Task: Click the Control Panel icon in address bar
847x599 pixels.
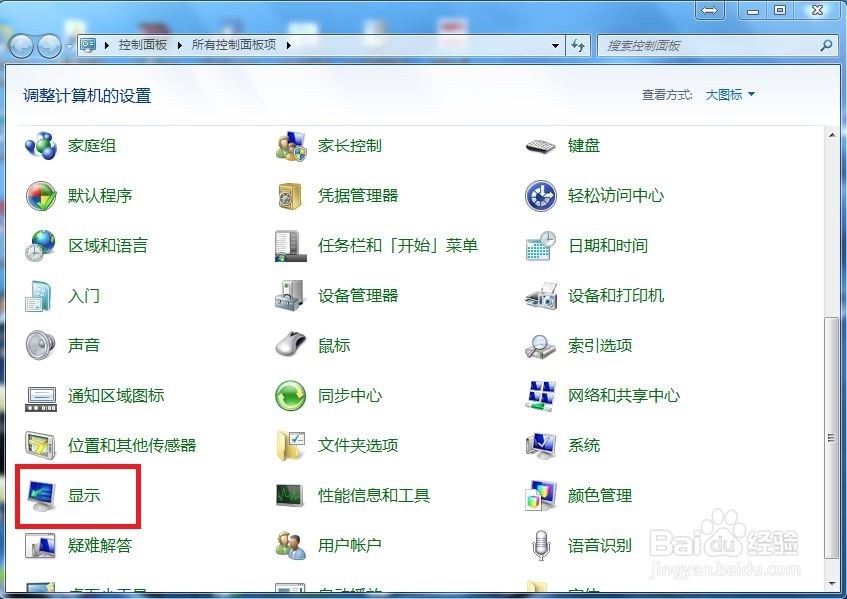Action: click(88, 45)
